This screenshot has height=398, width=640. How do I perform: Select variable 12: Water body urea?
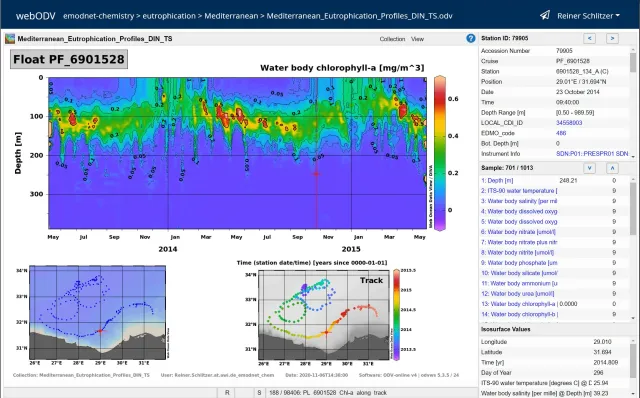517,293
